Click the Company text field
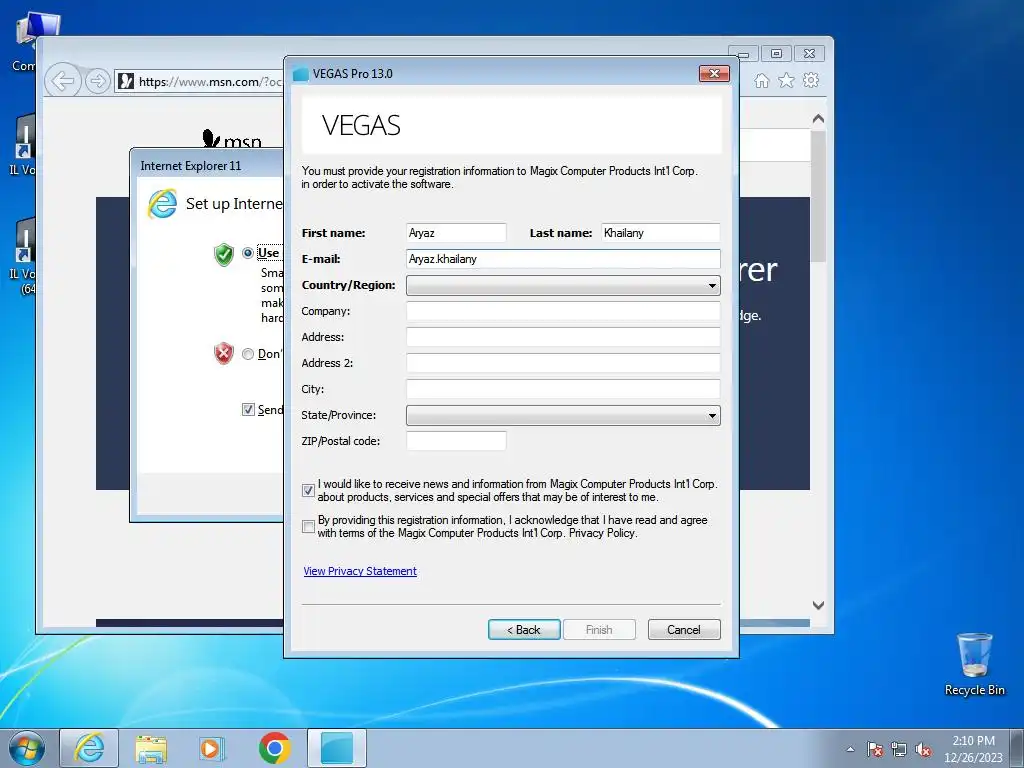The width and height of the screenshot is (1024, 768). coord(563,312)
